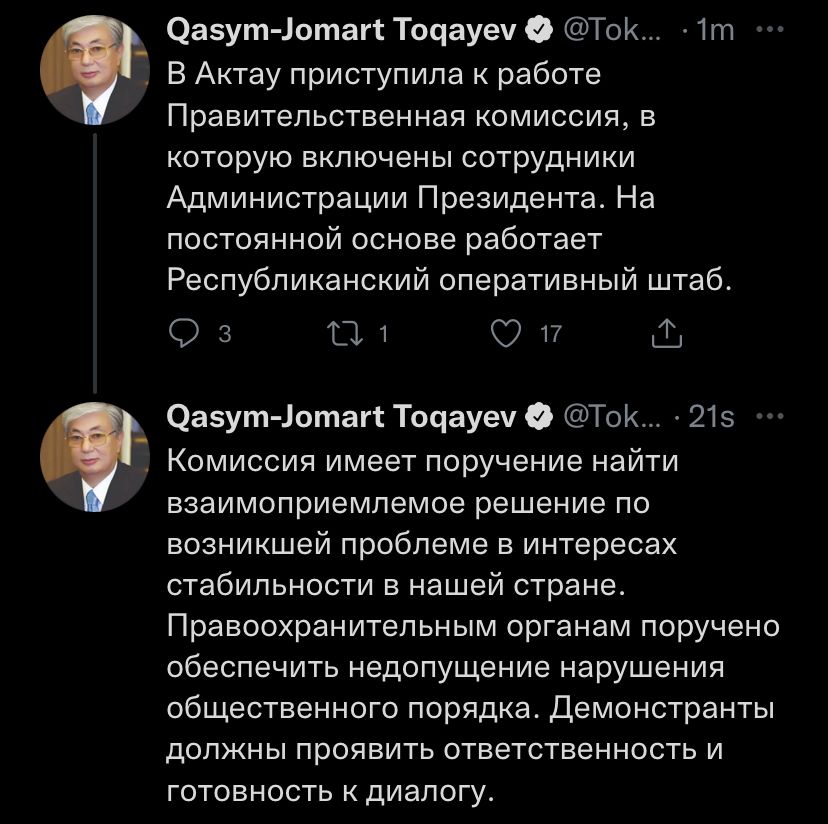Click the avatar photo on second tweet
The image size is (828, 824).
coord(94,458)
